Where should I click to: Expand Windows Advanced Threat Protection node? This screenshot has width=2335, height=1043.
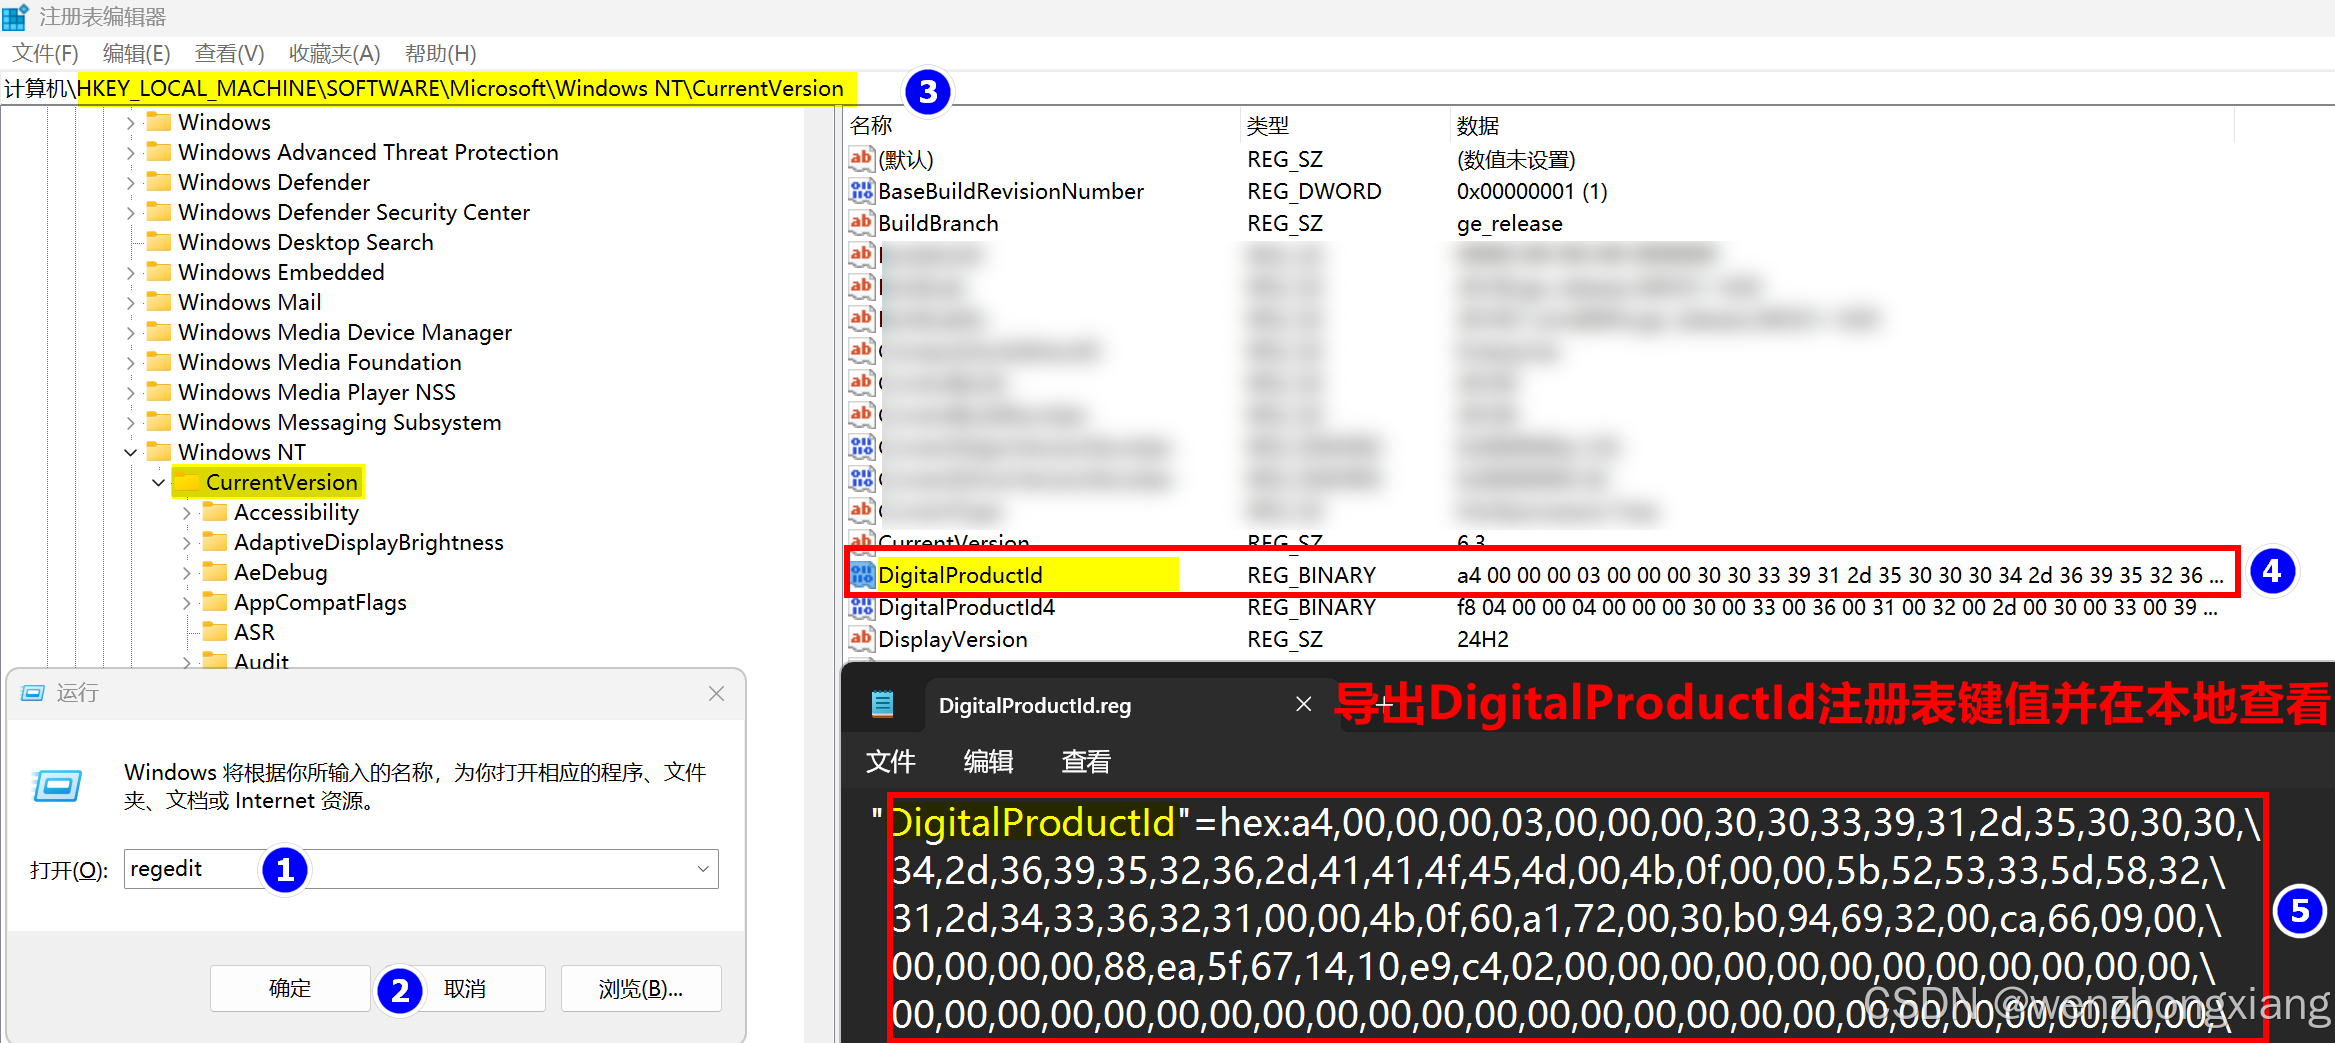point(130,153)
